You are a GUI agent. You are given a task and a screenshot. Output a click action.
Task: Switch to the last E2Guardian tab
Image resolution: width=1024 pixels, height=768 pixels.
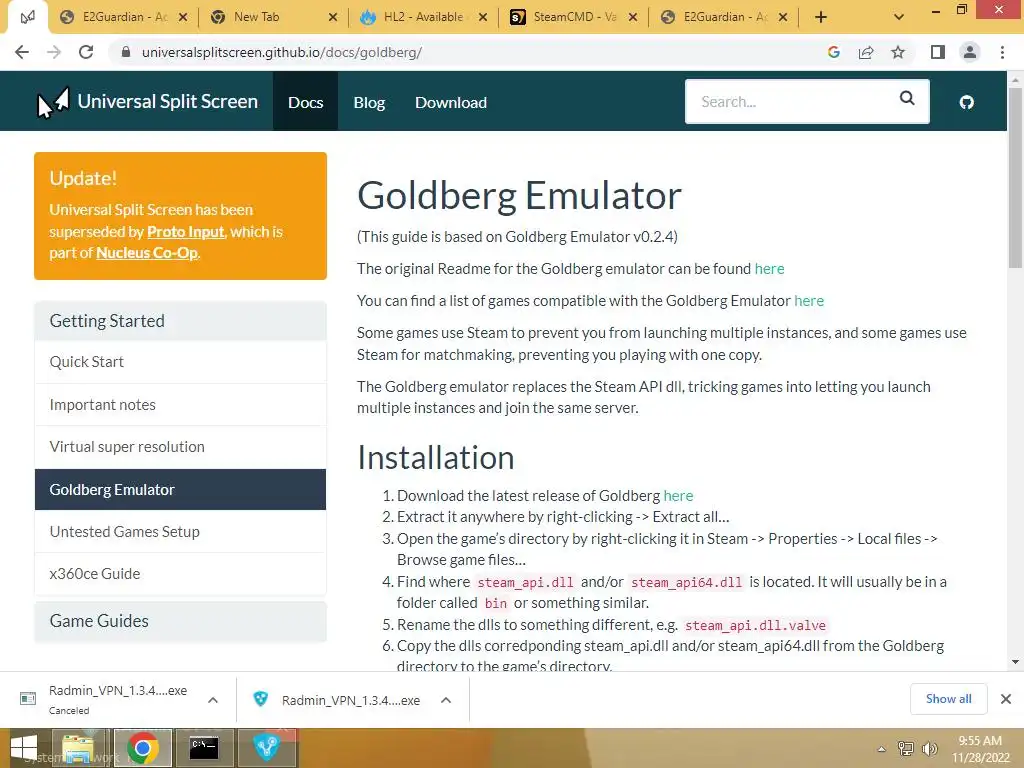[725, 17]
